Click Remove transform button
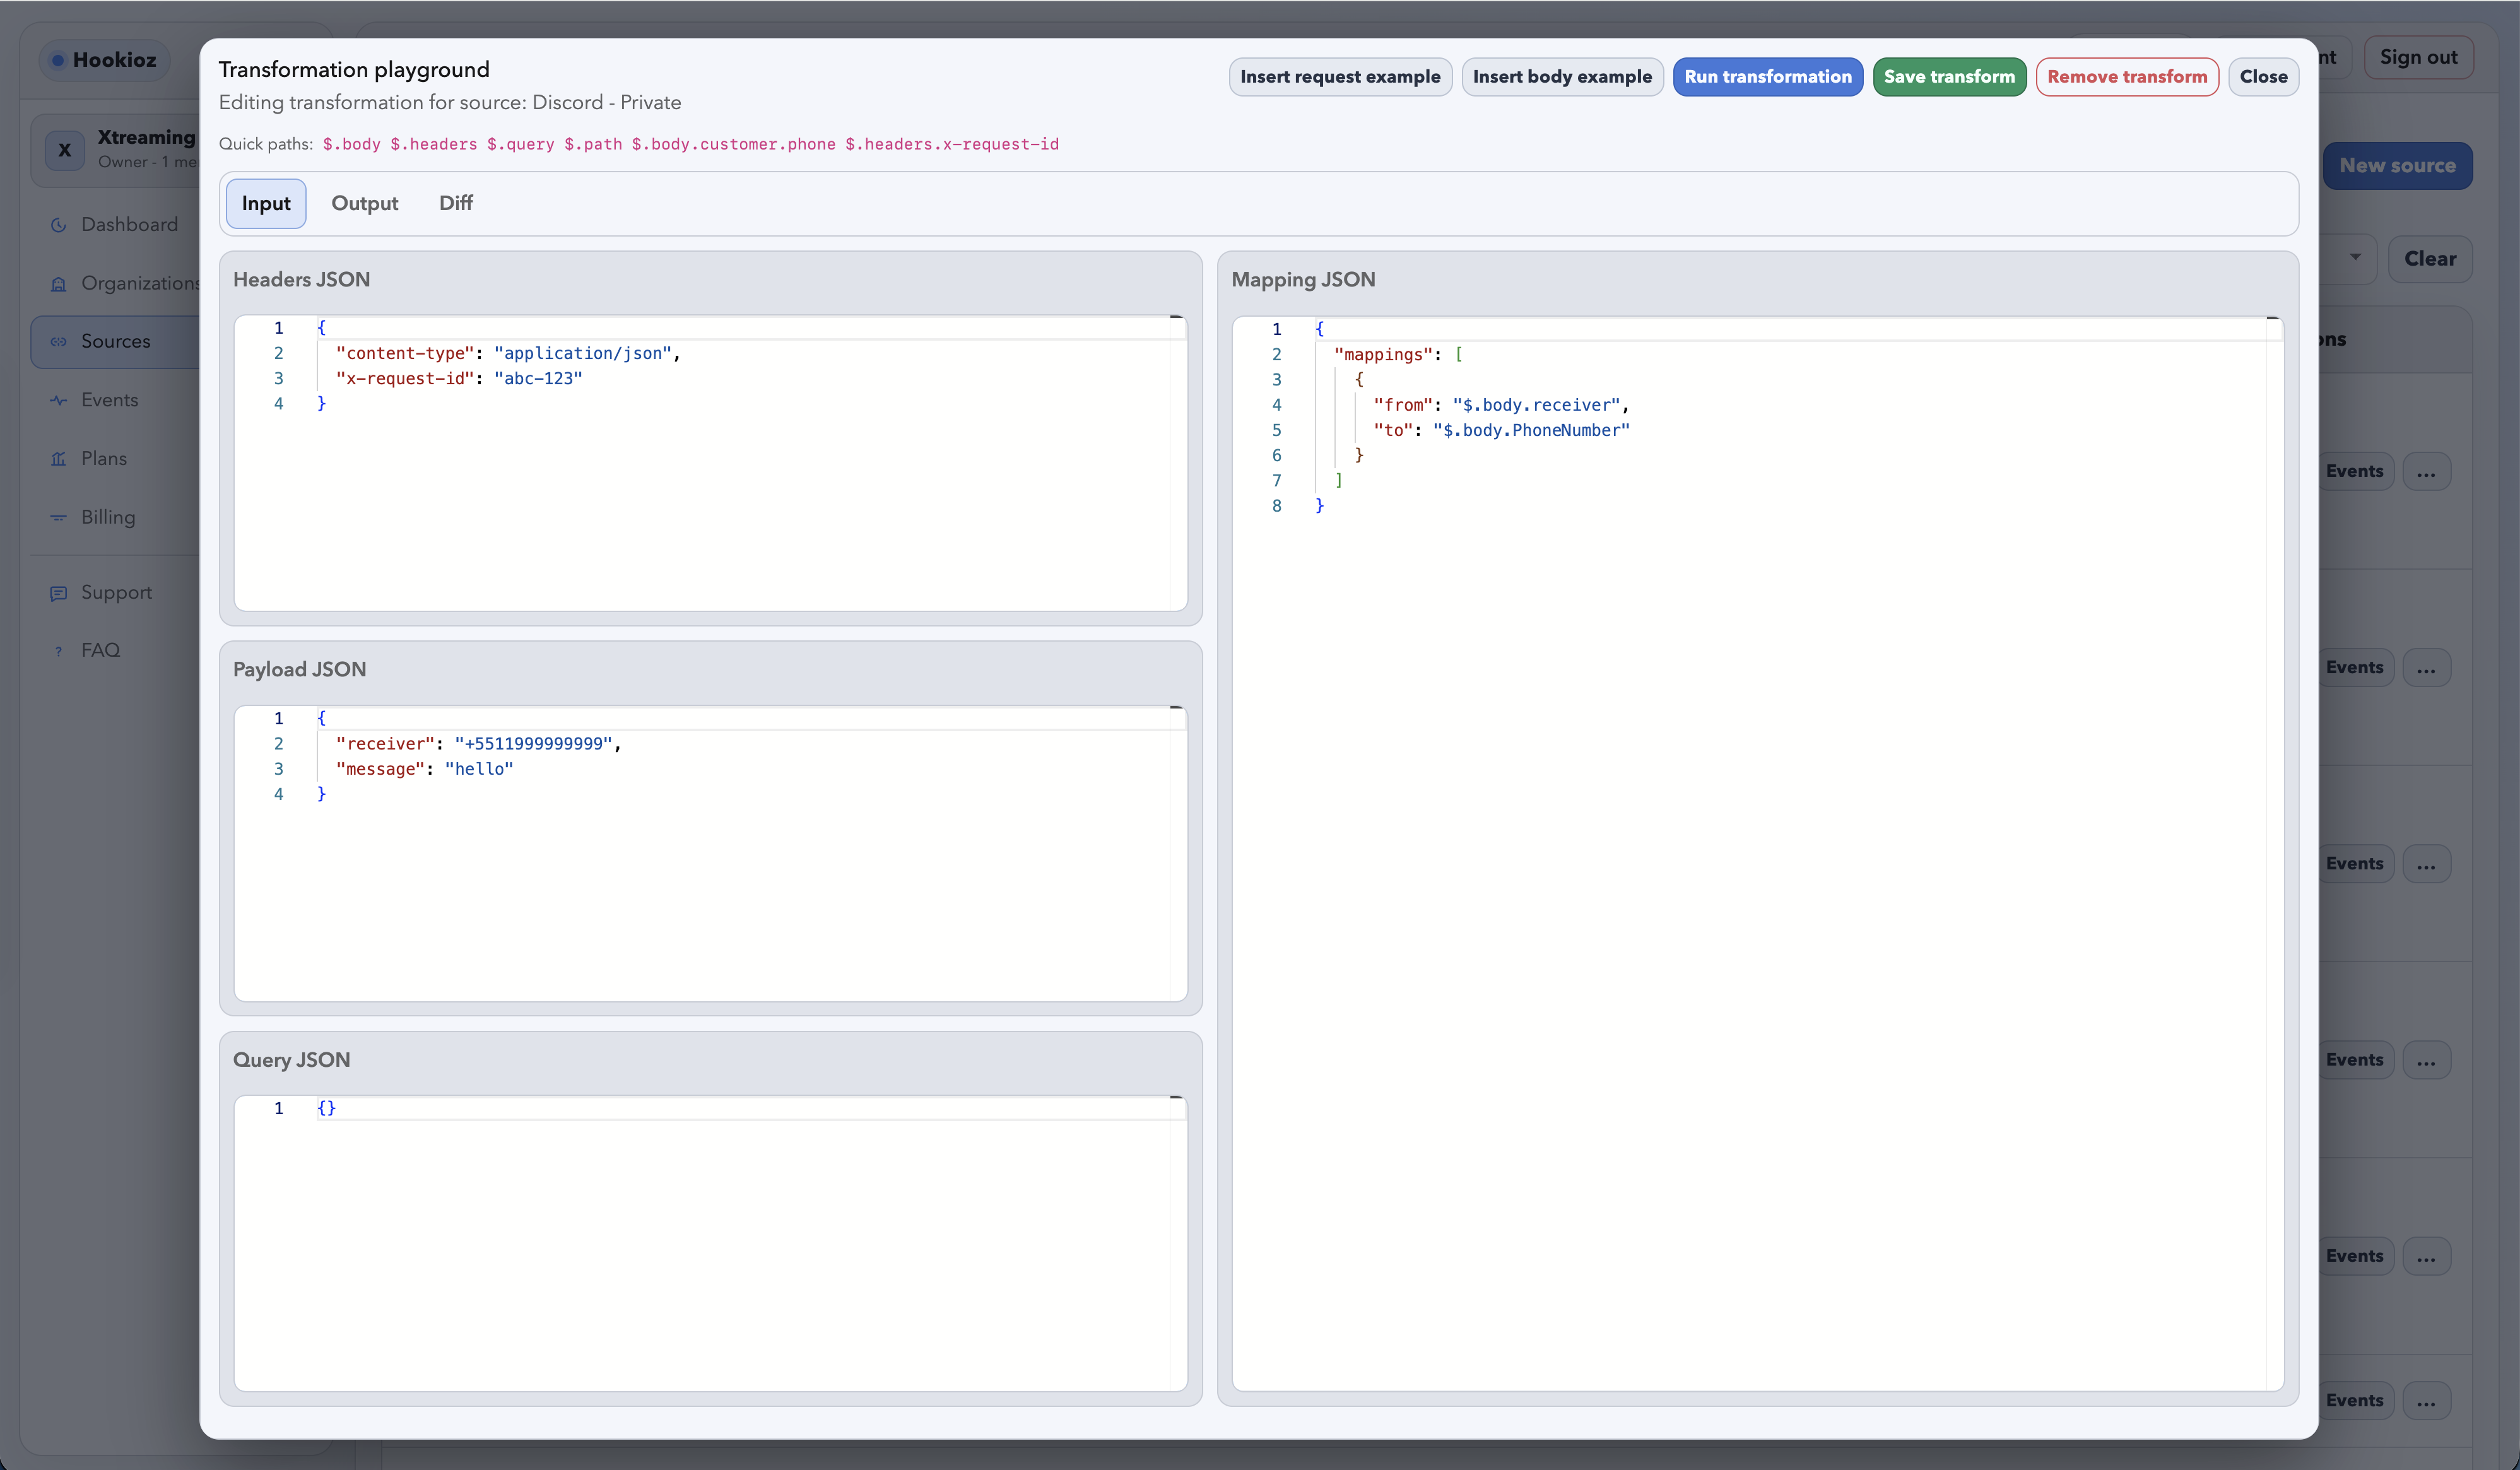 click(x=2126, y=77)
